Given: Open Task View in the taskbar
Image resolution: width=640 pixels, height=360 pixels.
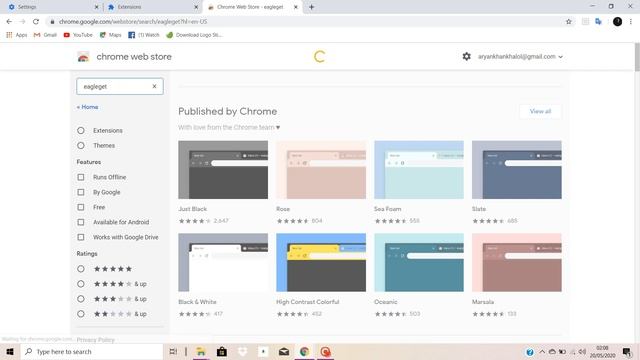Looking at the screenshot, I should 173,351.
